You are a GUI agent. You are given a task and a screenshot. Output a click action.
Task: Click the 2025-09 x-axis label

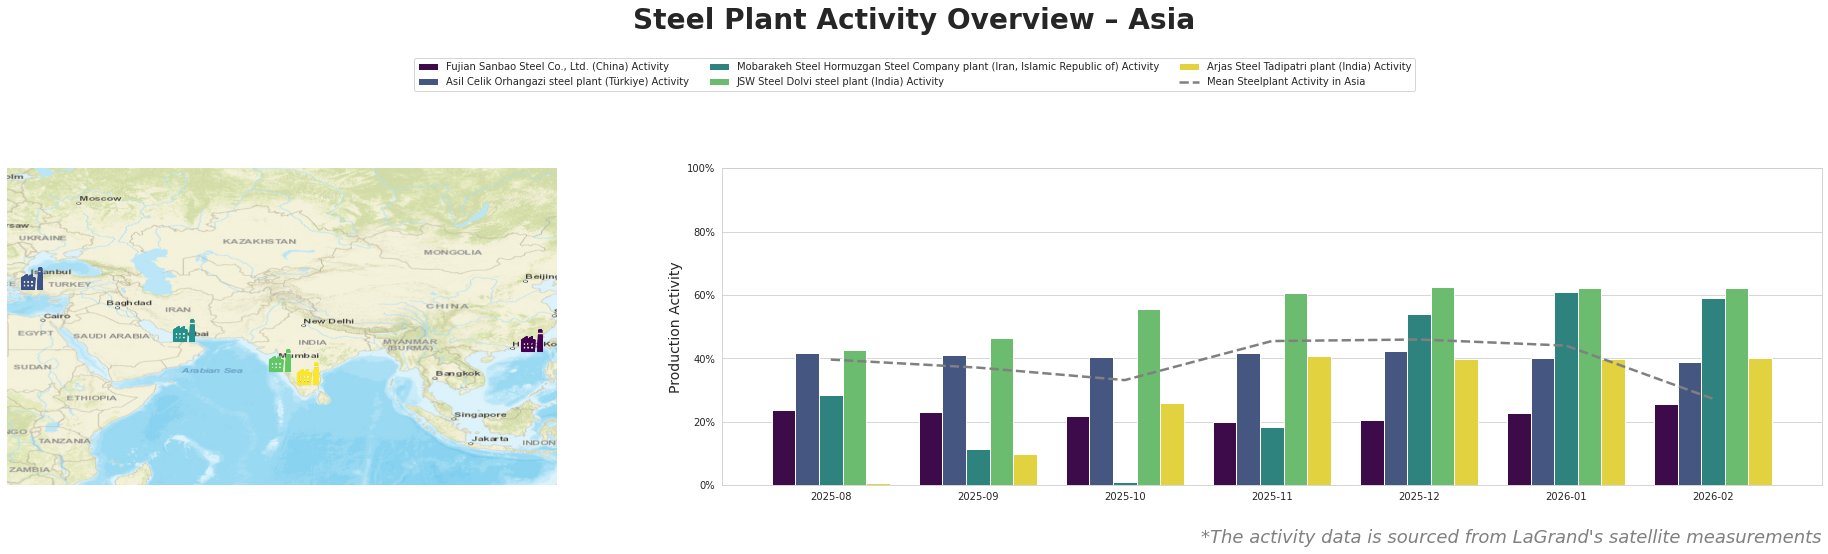coord(978,496)
